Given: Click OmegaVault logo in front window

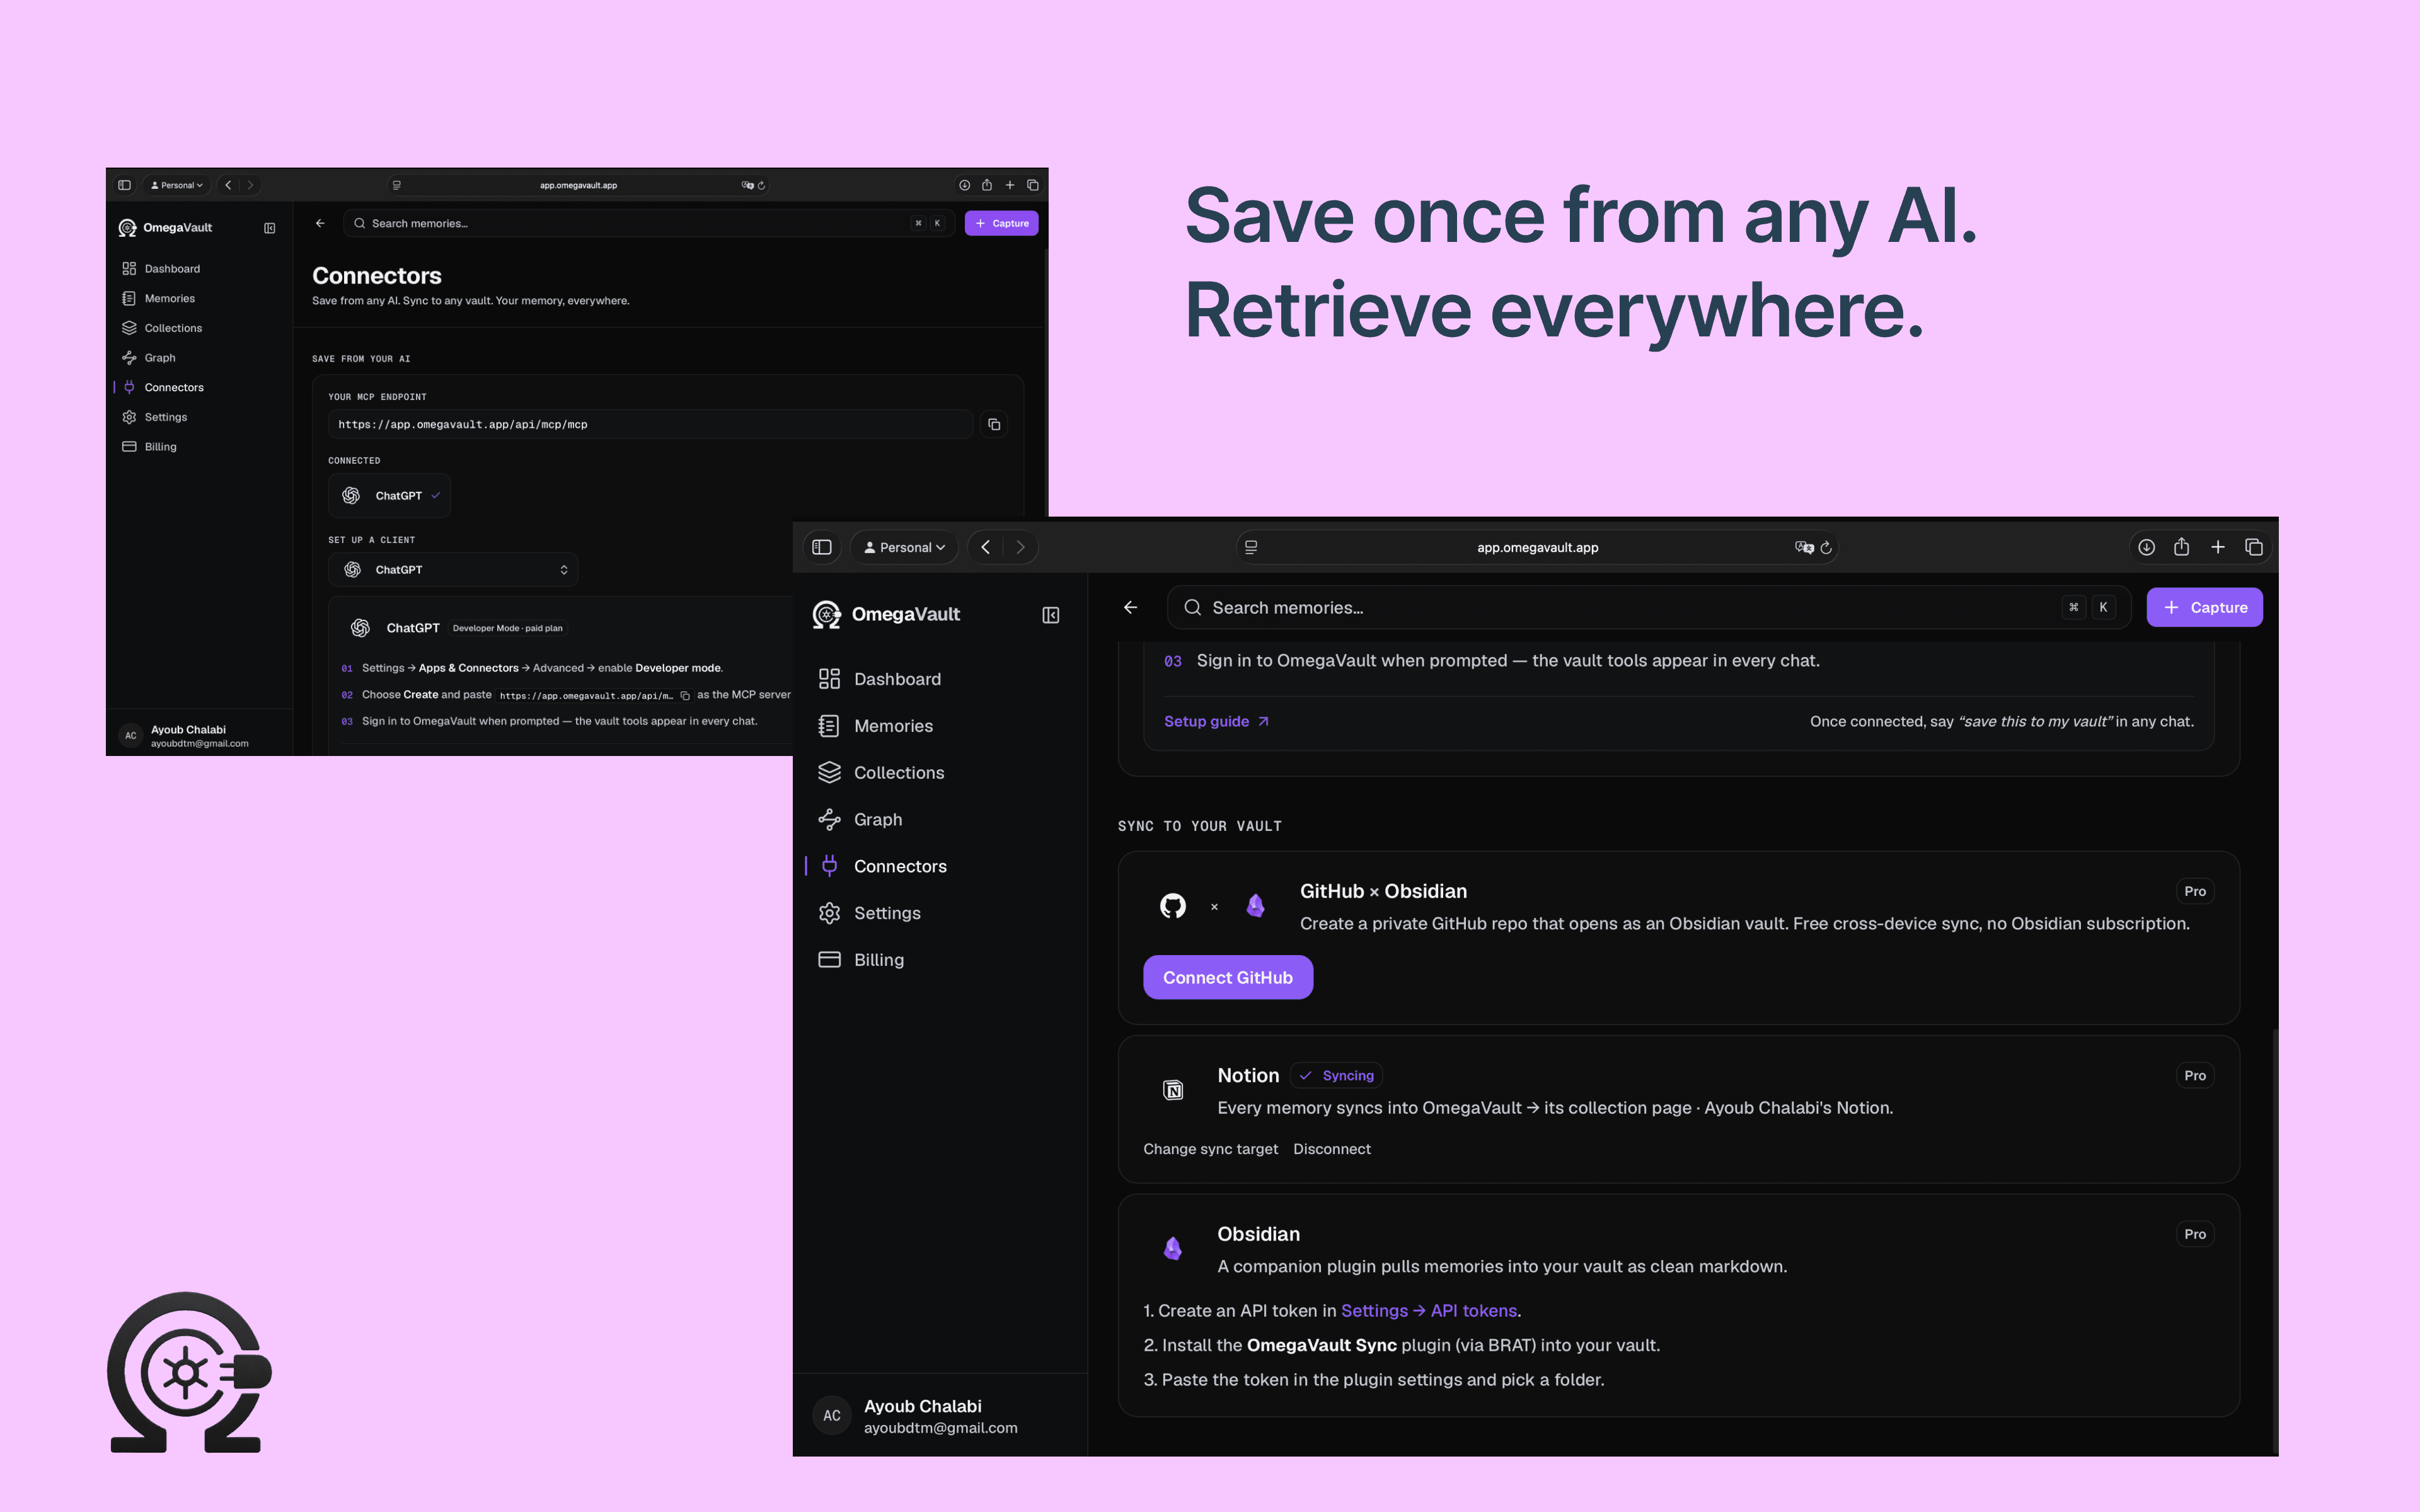Looking at the screenshot, I should click(x=886, y=614).
